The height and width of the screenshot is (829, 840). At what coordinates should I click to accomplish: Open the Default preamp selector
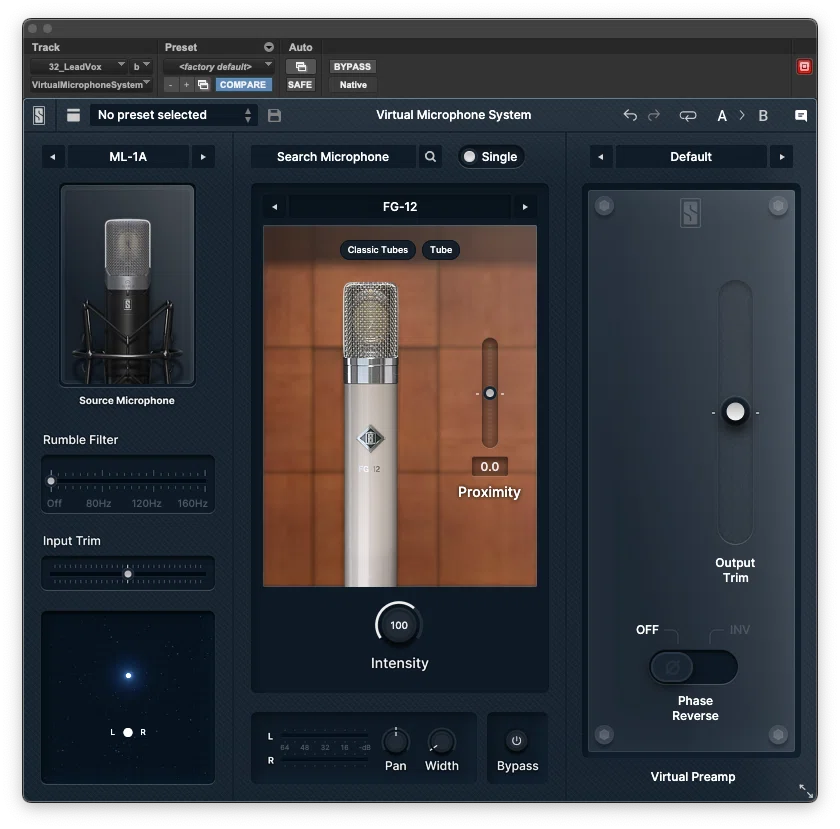[x=691, y=157]
